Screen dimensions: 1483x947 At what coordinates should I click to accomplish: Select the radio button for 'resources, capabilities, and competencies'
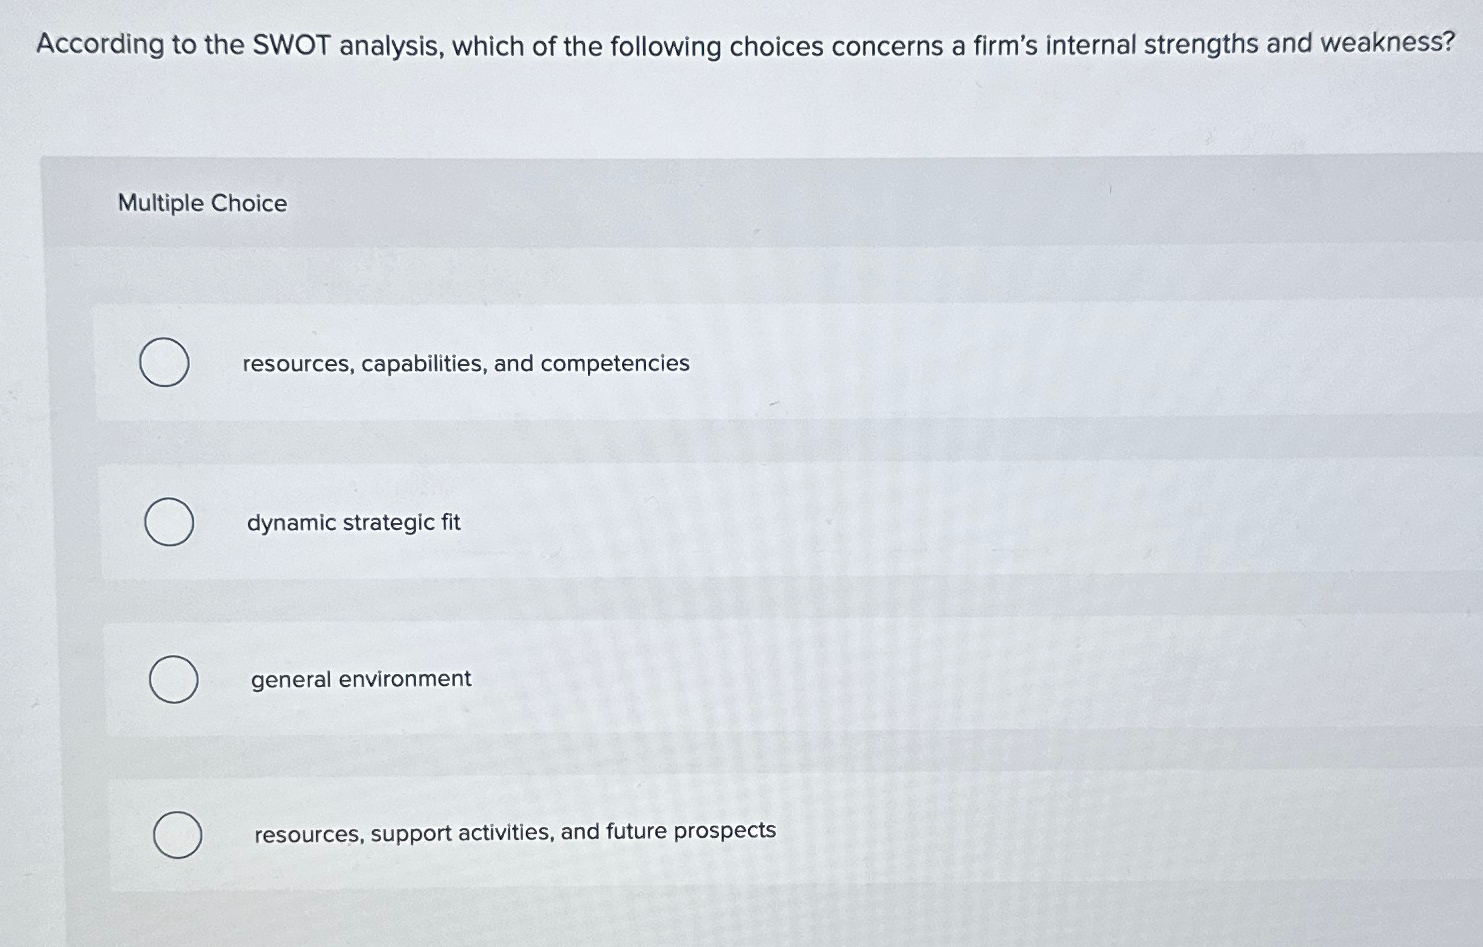pos(166,363)
